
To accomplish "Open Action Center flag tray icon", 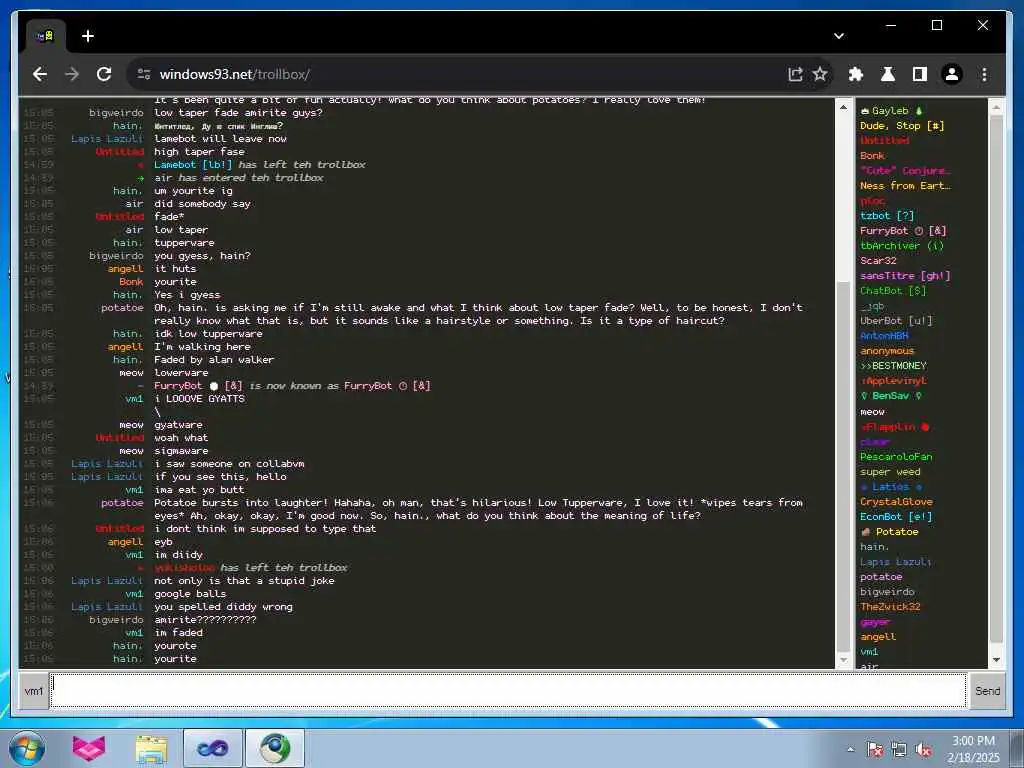I will 875,750.
